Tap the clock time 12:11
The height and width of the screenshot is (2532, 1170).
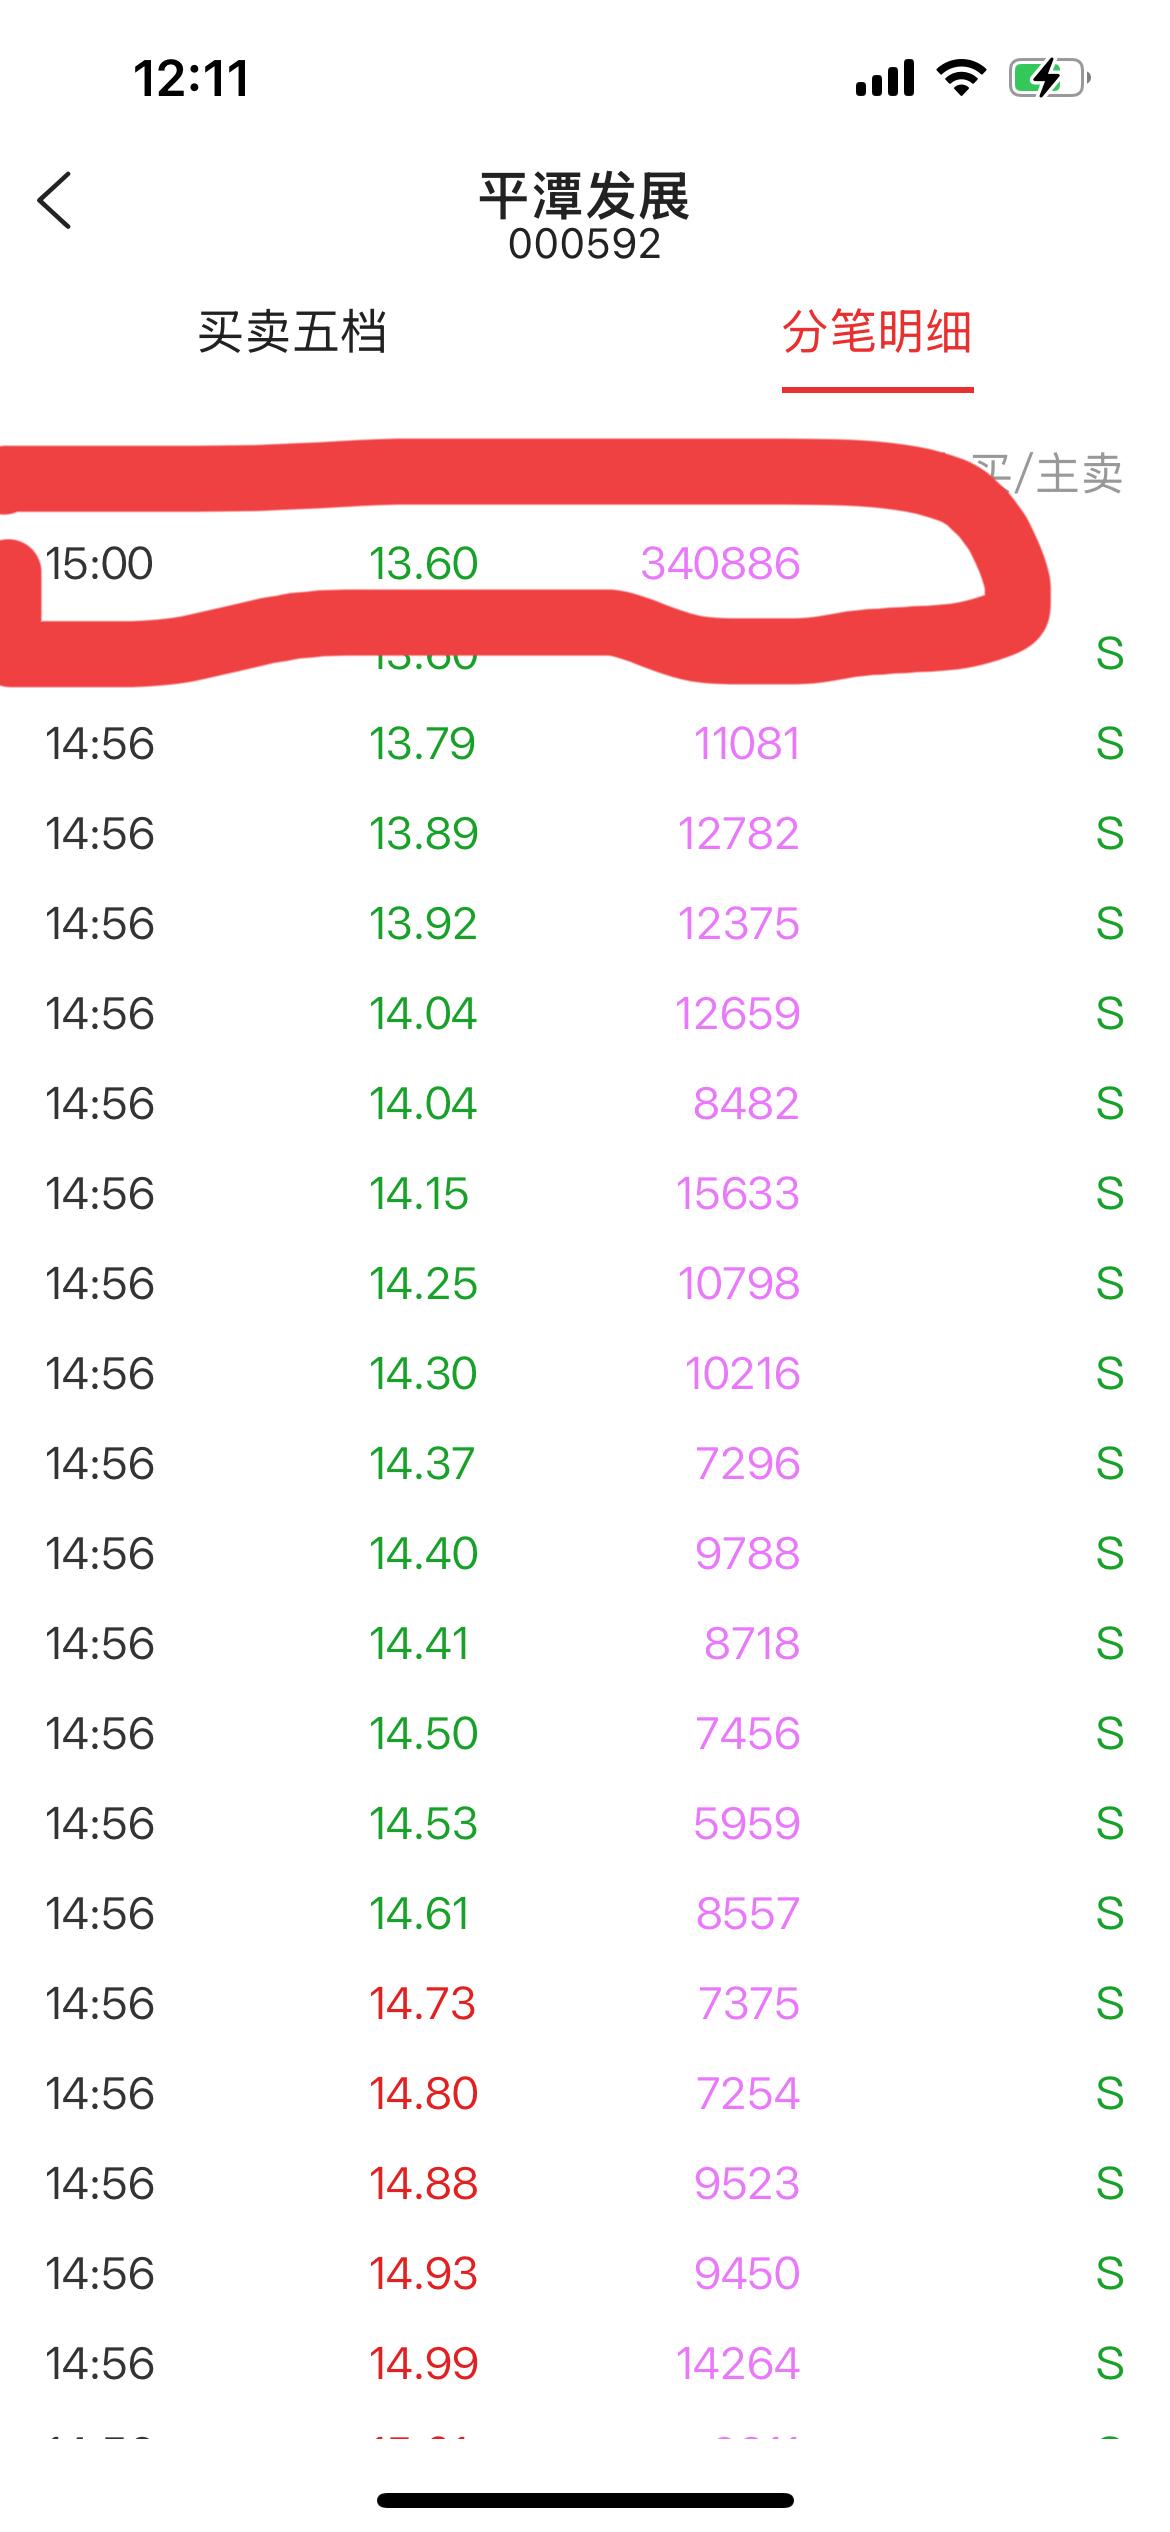[x=191, y=78]
